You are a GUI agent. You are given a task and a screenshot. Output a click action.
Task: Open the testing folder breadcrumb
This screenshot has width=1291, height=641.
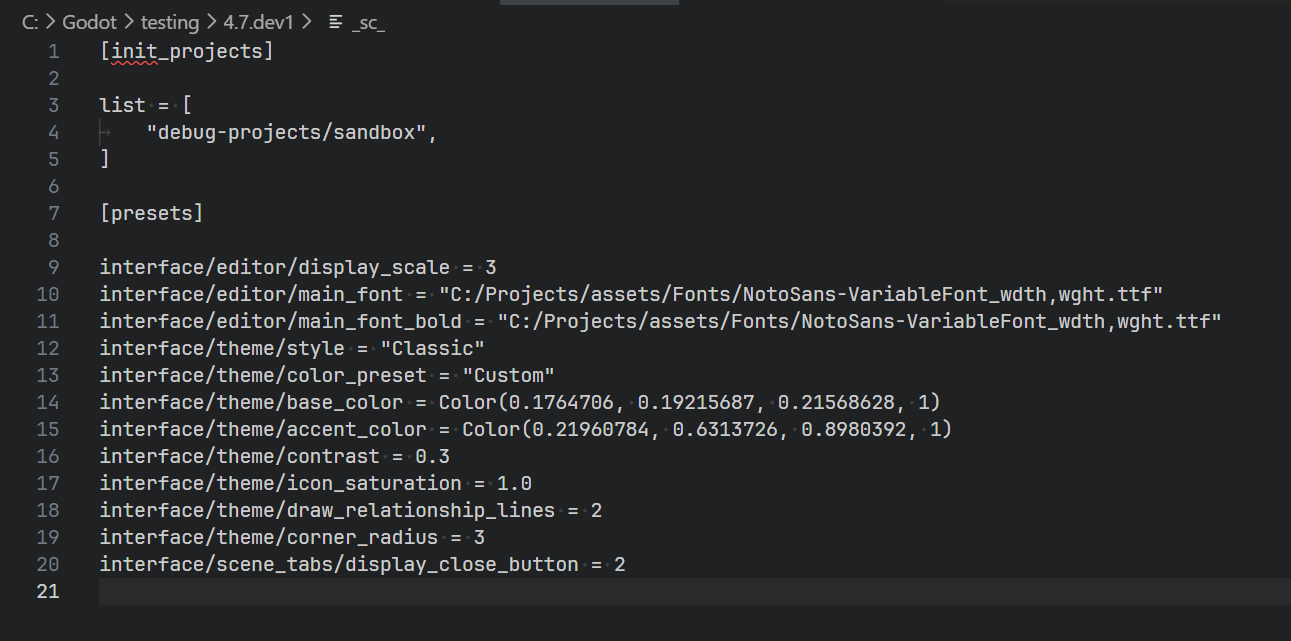tap(171, 22)
